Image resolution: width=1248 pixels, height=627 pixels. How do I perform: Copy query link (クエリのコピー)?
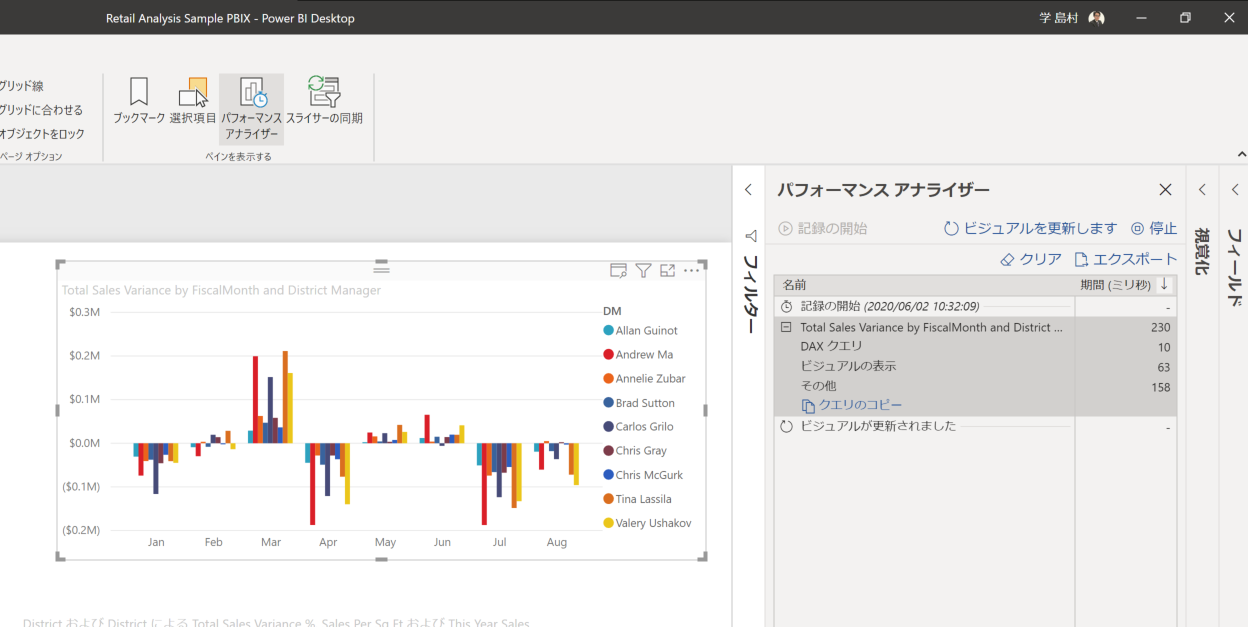pyautogui.click(x=852, y=405)
